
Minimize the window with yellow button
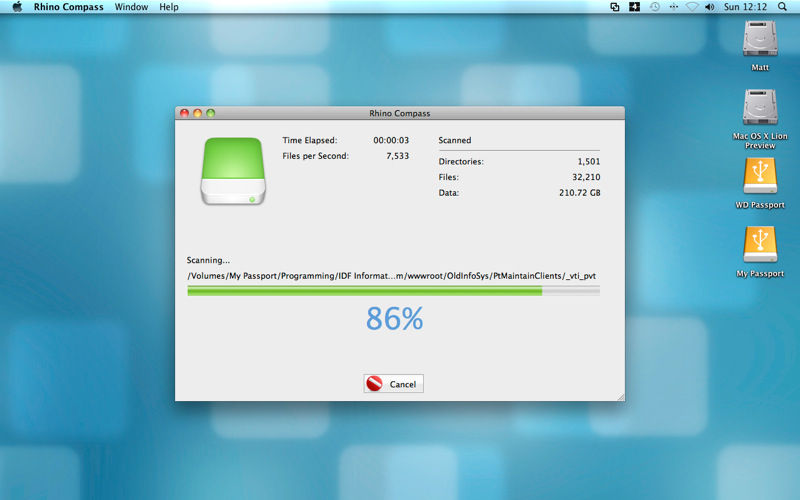pyautogui.click(x=197, y=113)
